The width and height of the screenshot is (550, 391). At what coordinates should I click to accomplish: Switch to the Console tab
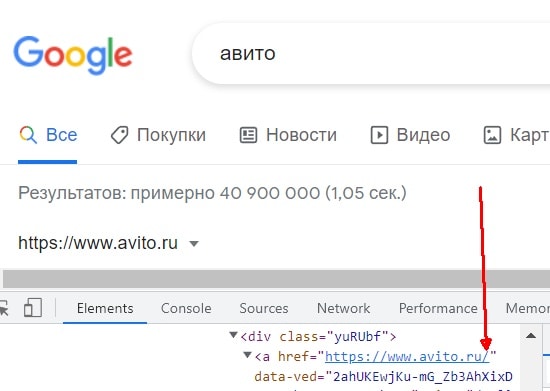[186, 309]
